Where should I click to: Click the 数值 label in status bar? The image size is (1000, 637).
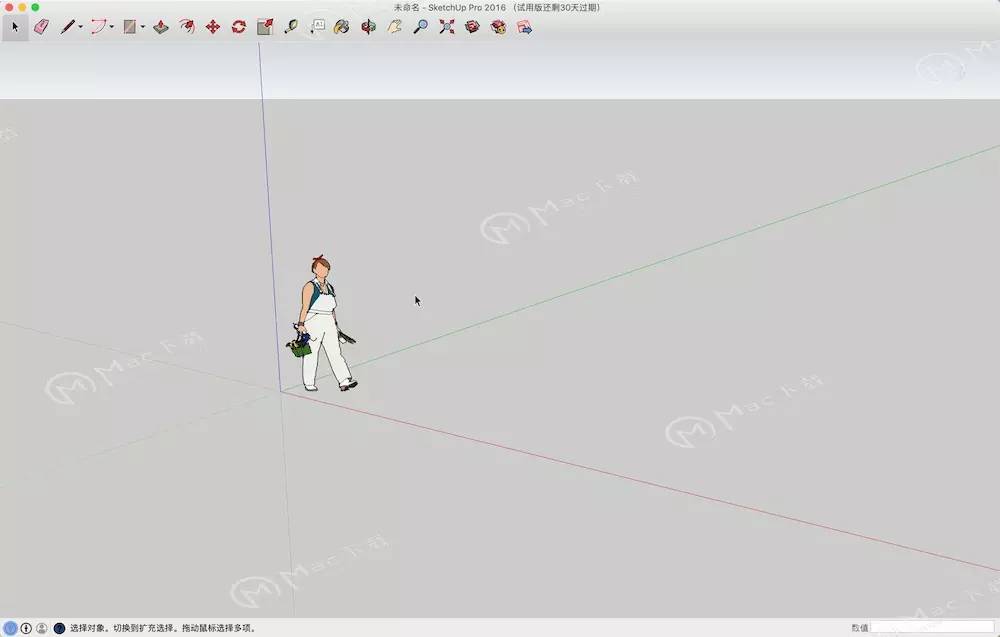(859, 628)
